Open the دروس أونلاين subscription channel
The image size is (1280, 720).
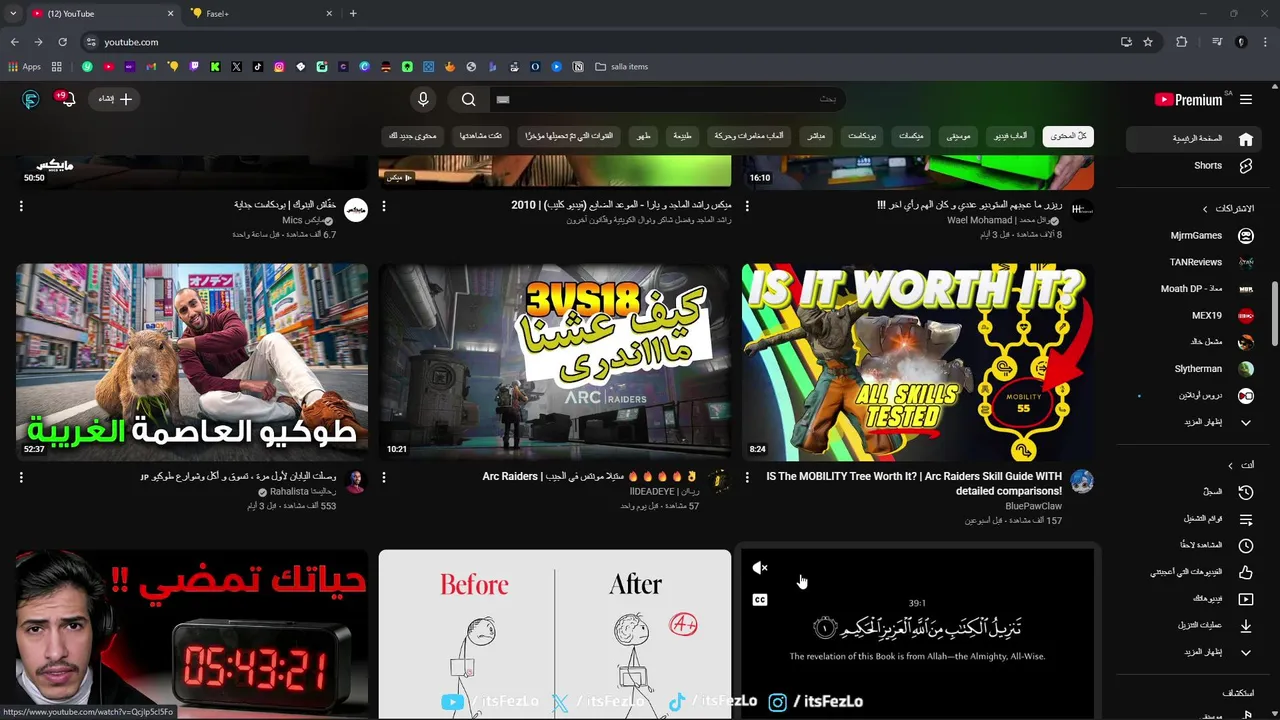coord(1192,396)
